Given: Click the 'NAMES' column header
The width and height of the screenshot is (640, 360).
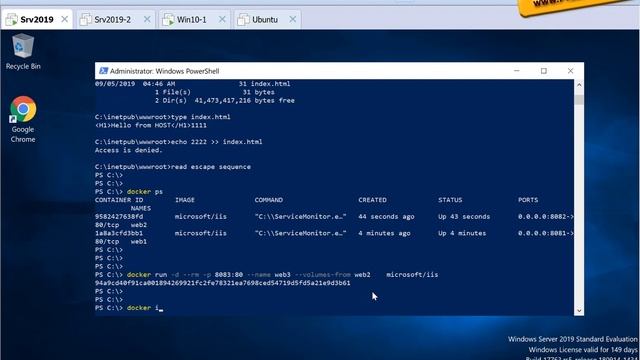Looking at the screenshot, I should [141, 209].
